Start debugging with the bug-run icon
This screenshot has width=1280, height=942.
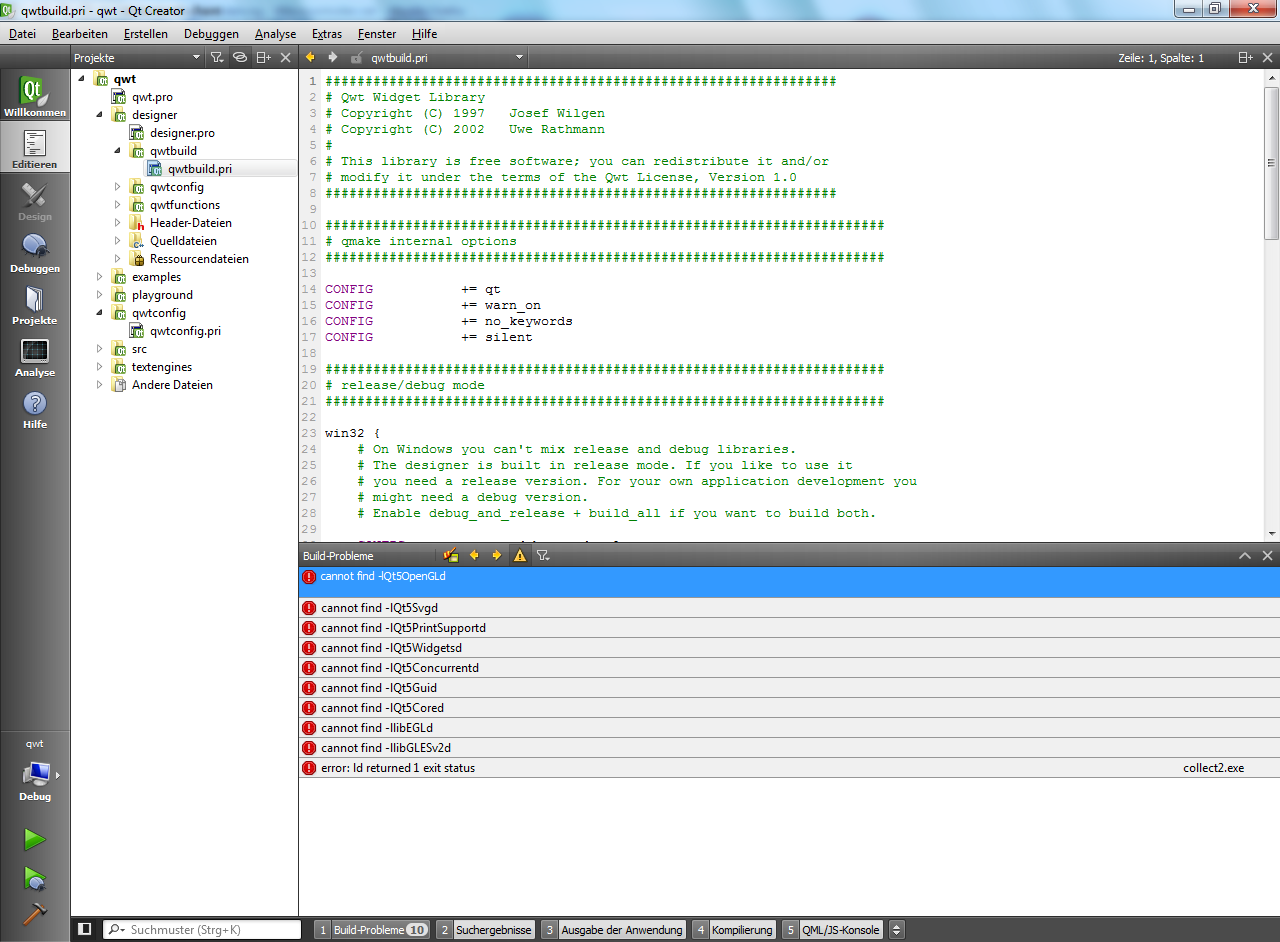tap(35, 878)
